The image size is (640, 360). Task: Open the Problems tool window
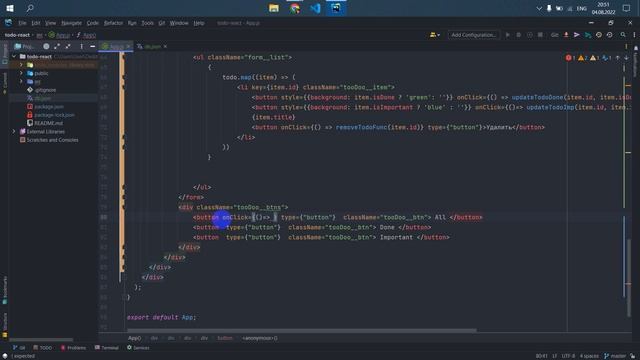point(73,348)
